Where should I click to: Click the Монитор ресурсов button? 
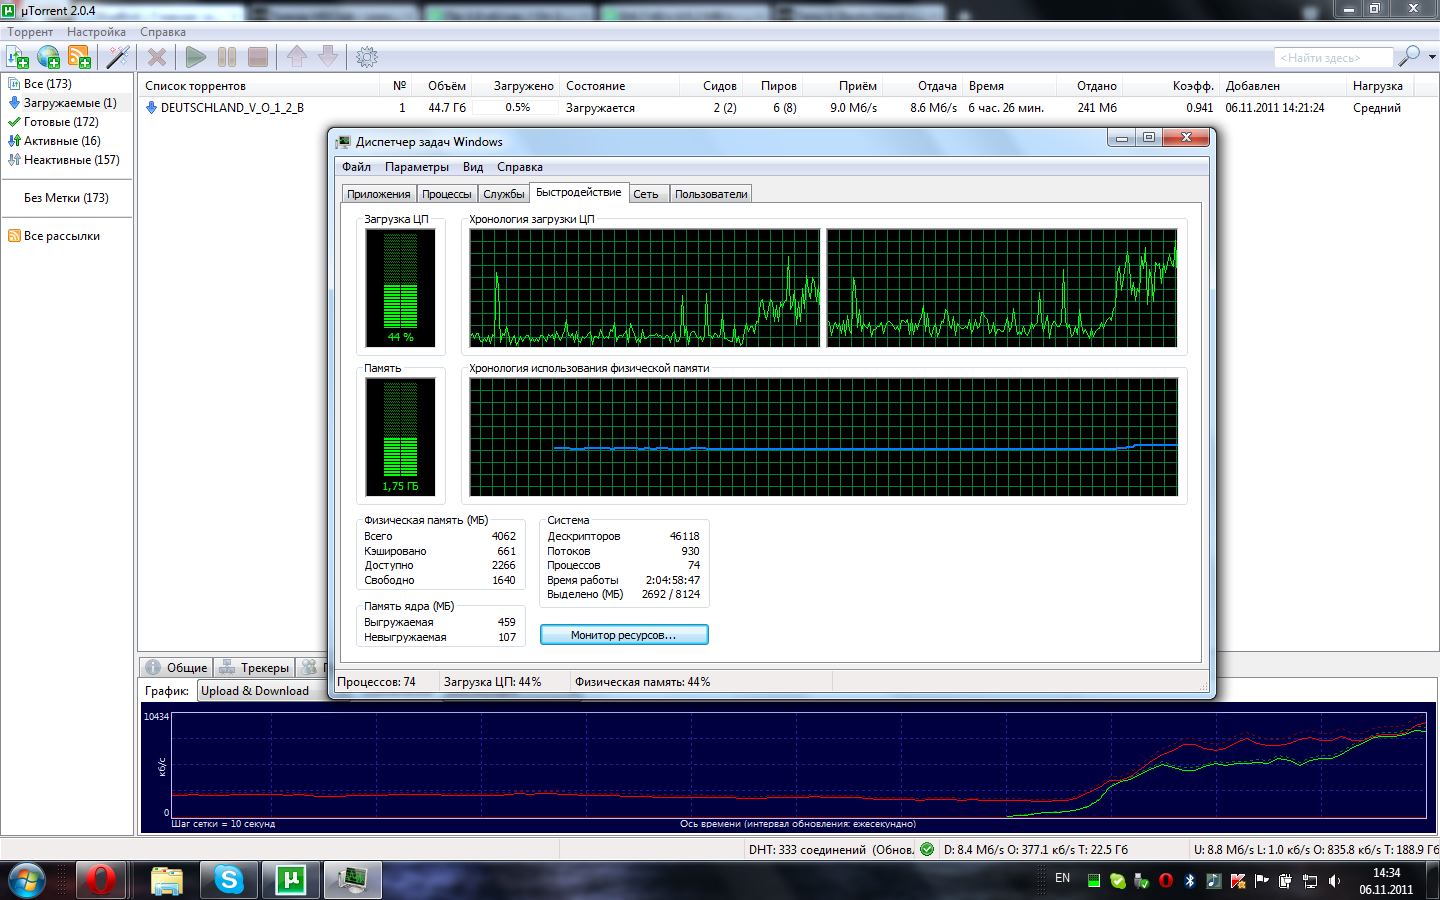[624, 635]
